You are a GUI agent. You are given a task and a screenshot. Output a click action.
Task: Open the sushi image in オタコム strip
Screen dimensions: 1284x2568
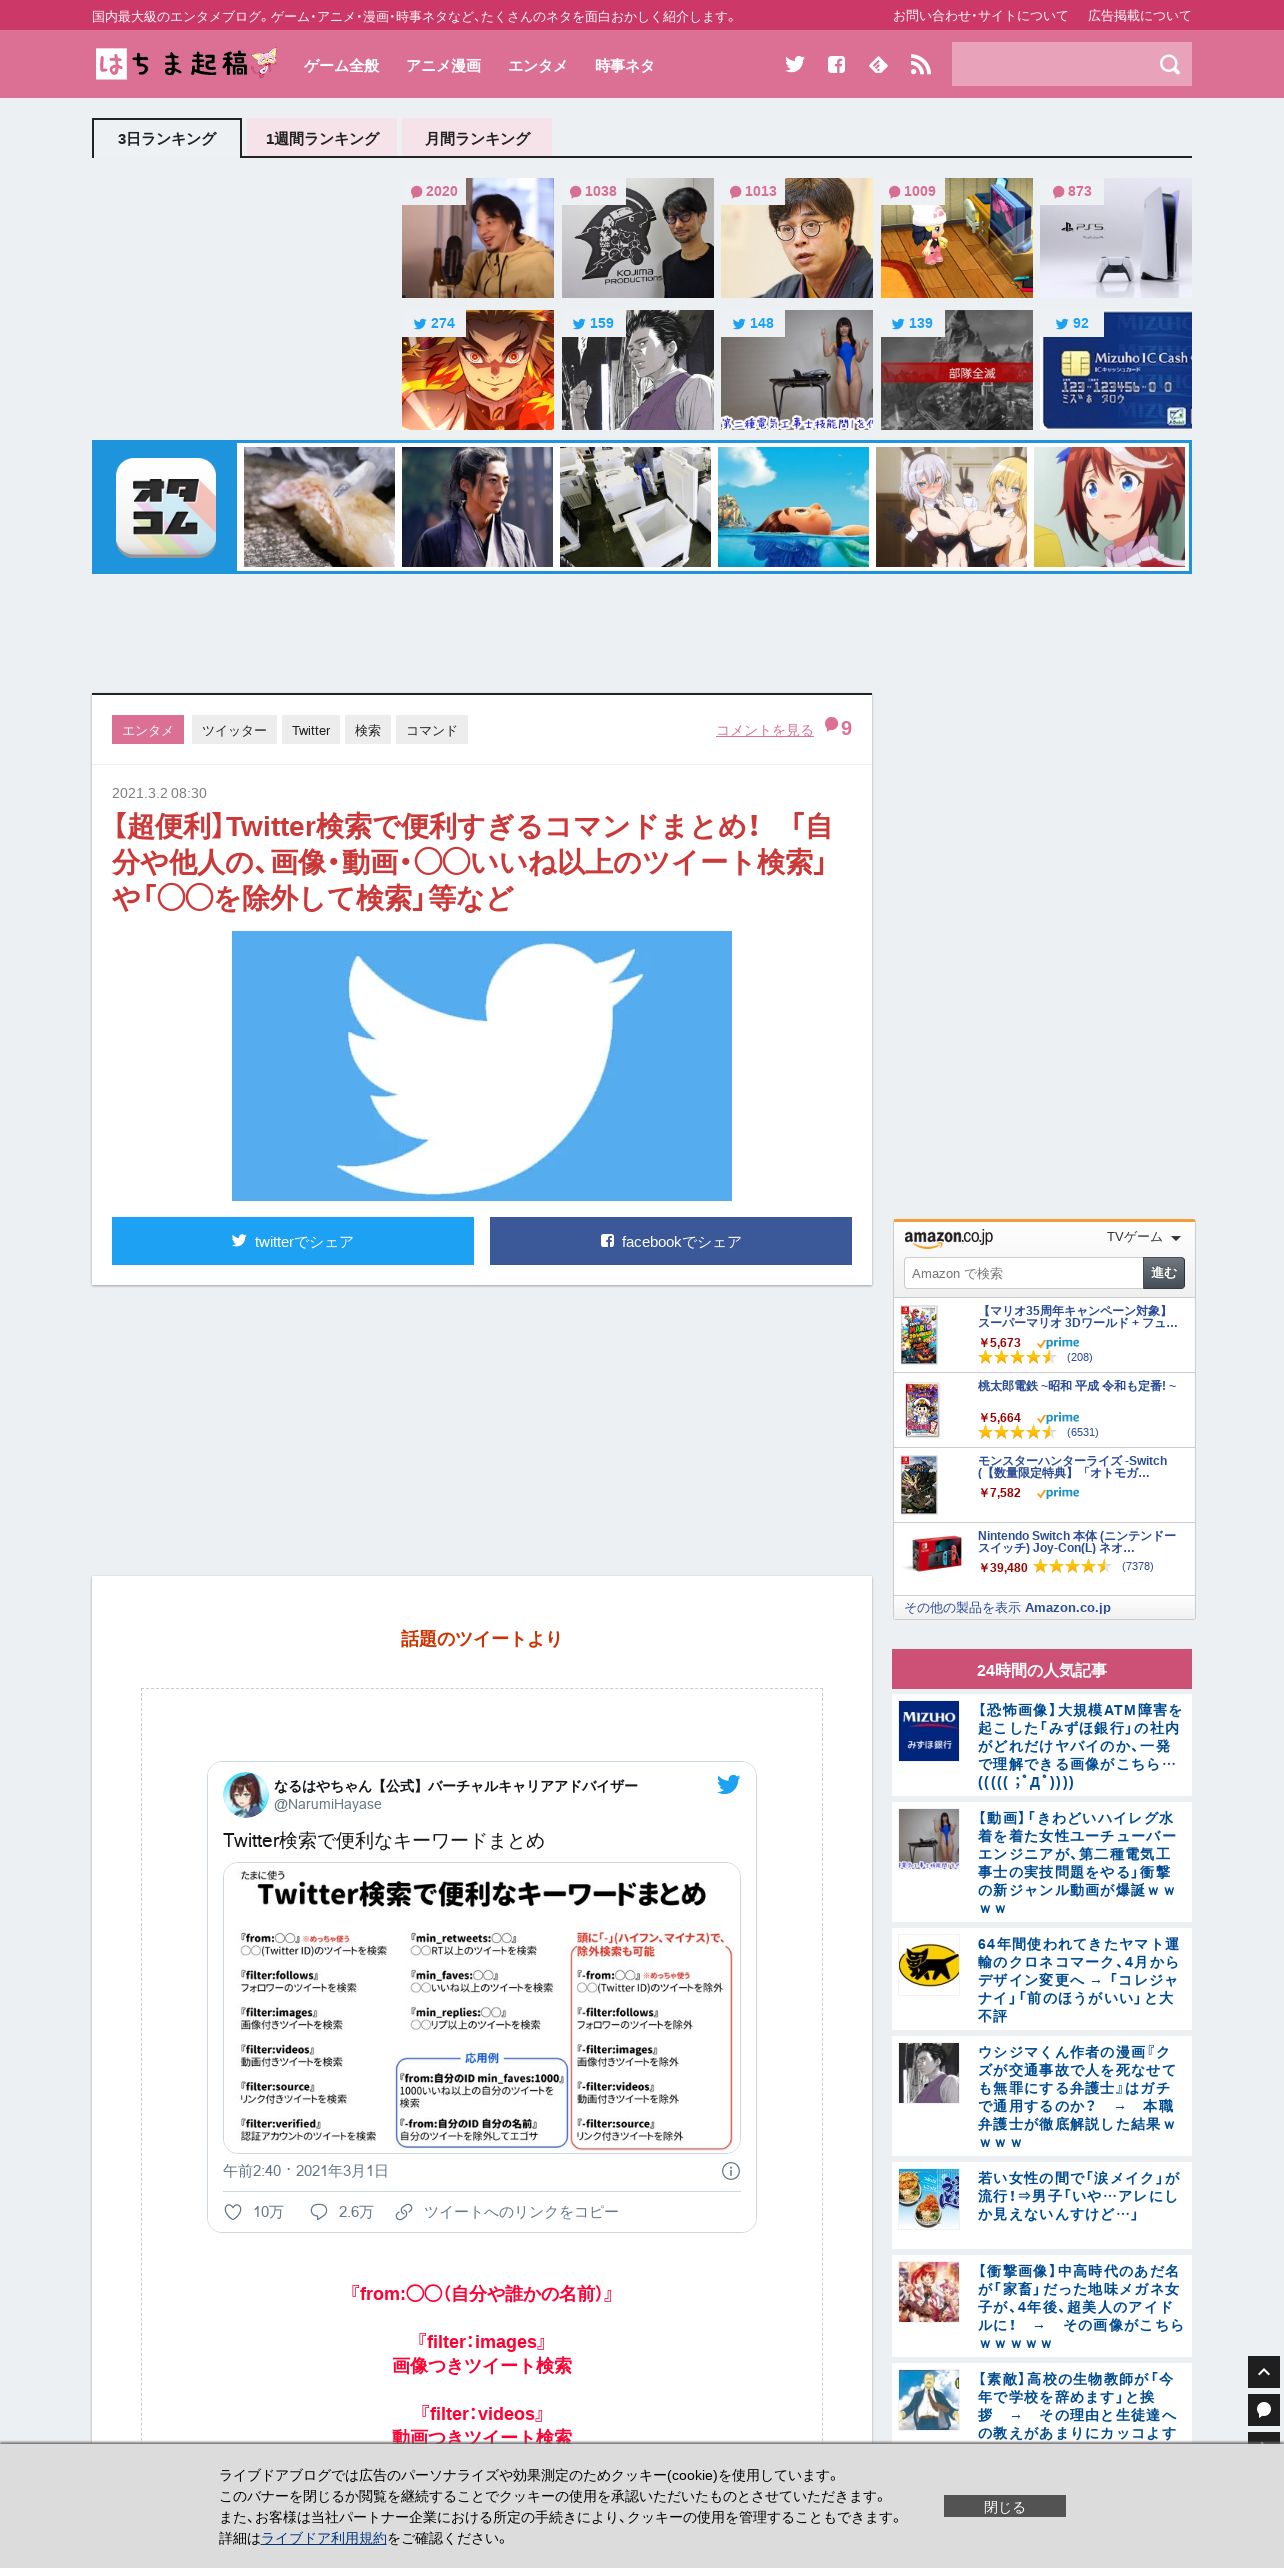[319, 507]
